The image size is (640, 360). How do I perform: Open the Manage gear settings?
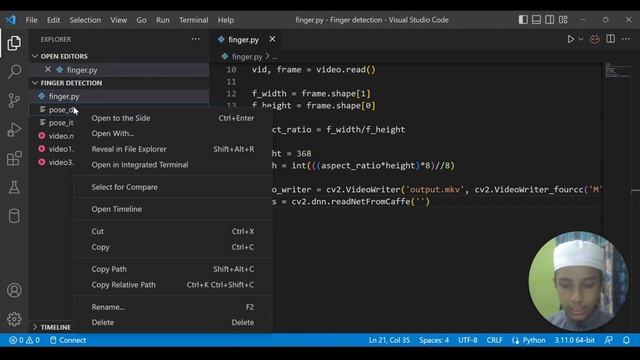pyautogui.click(x=14, y=319)
